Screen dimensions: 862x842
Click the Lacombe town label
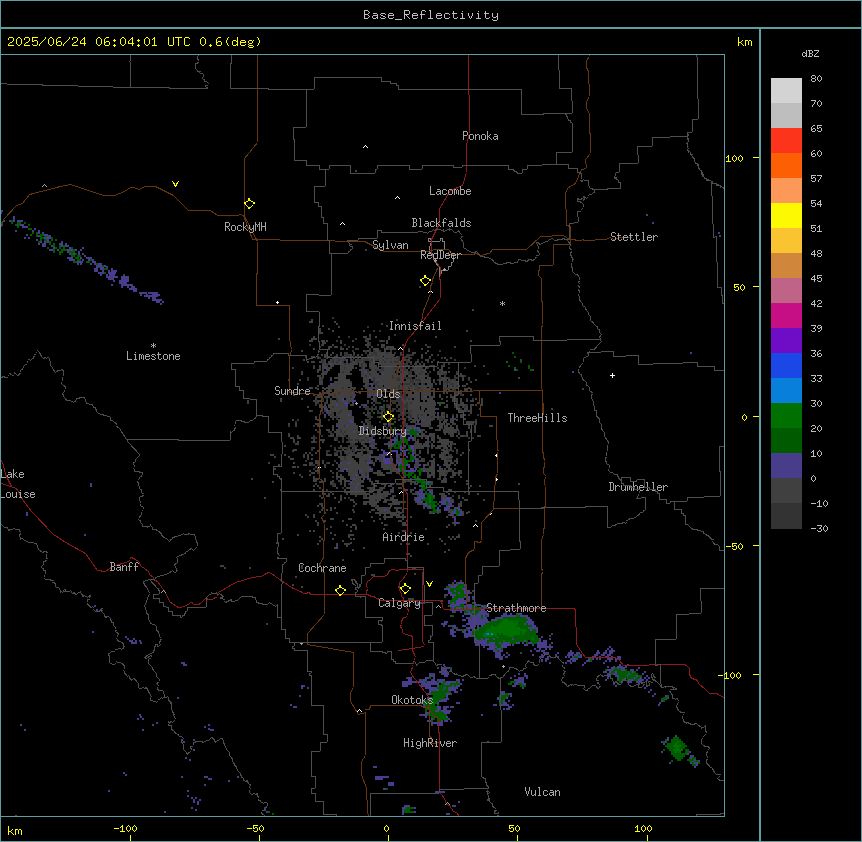pos(450,191)
